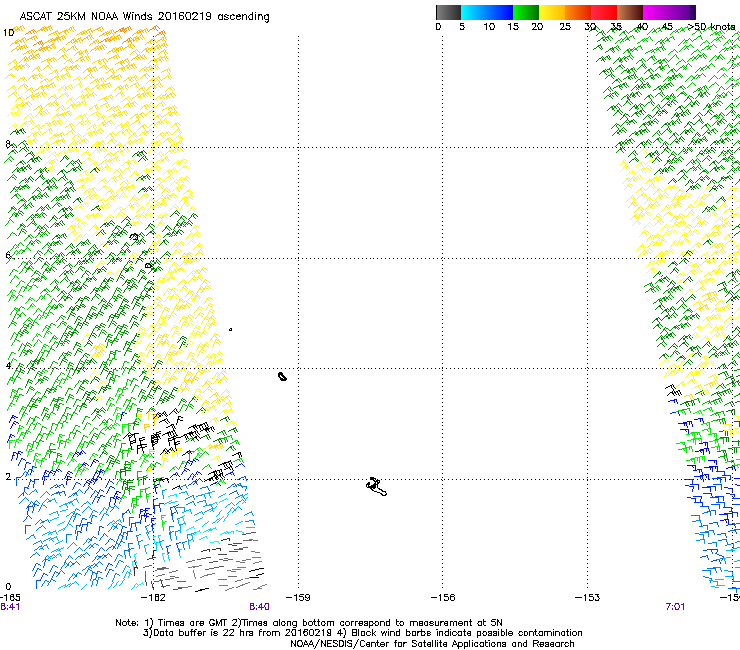Viewport: 740px width, 650px height.
Task: Click the purple time stamp '8:40'
Action: tap(260, 607)
